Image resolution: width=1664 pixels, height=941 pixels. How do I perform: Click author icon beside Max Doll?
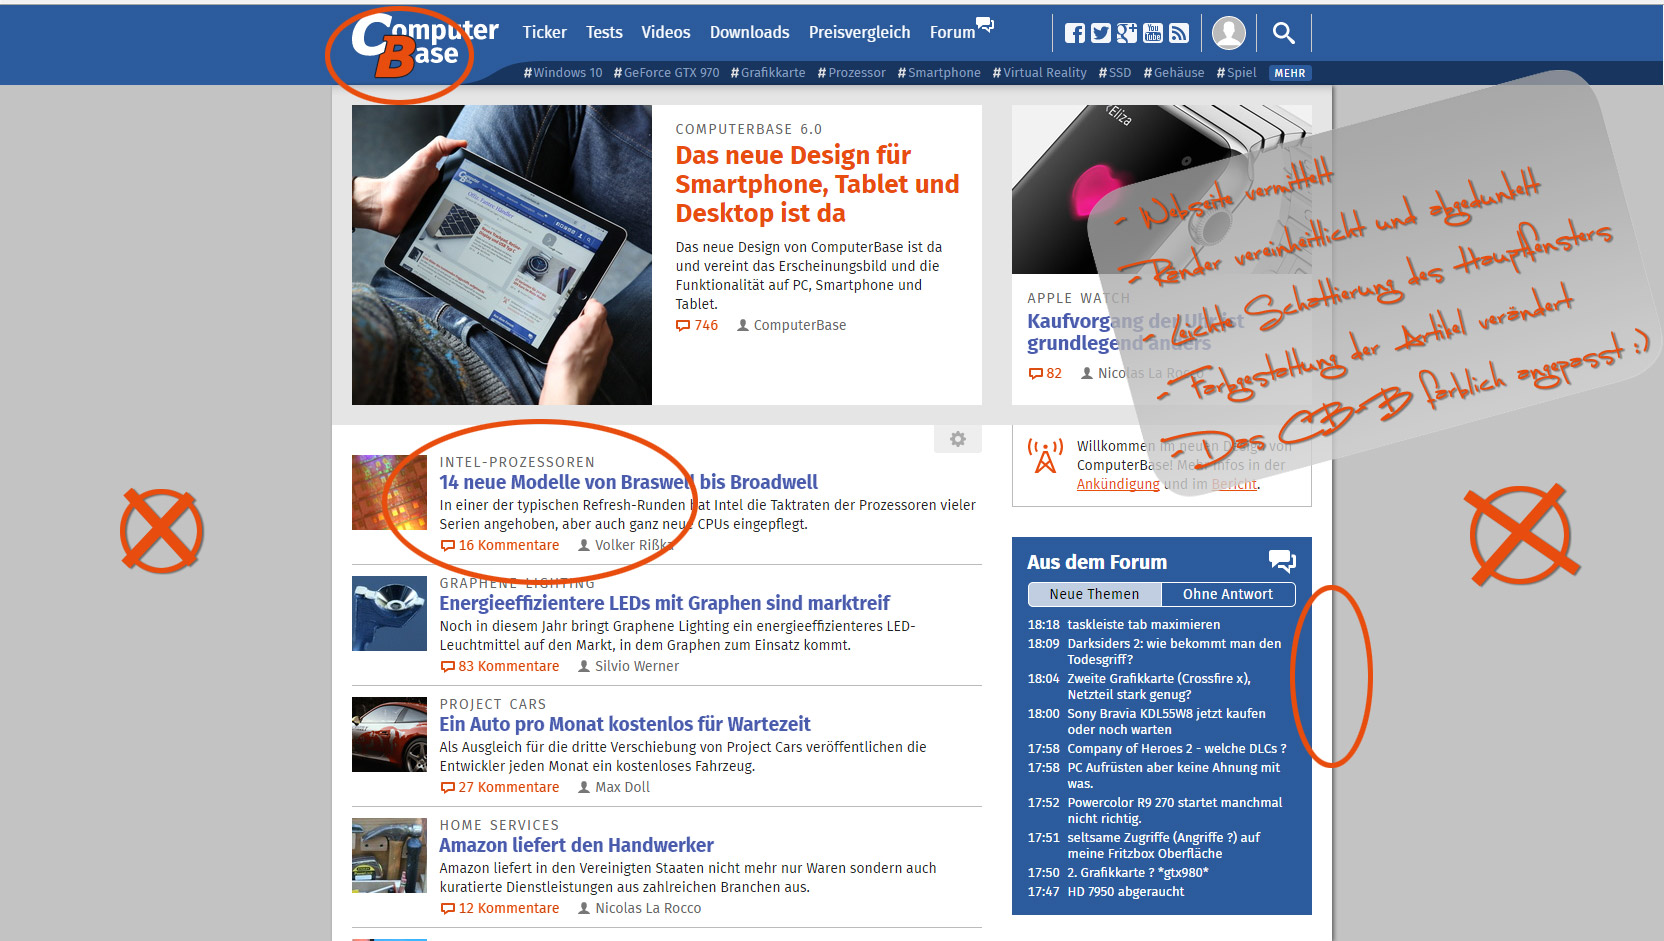[584, 787]
